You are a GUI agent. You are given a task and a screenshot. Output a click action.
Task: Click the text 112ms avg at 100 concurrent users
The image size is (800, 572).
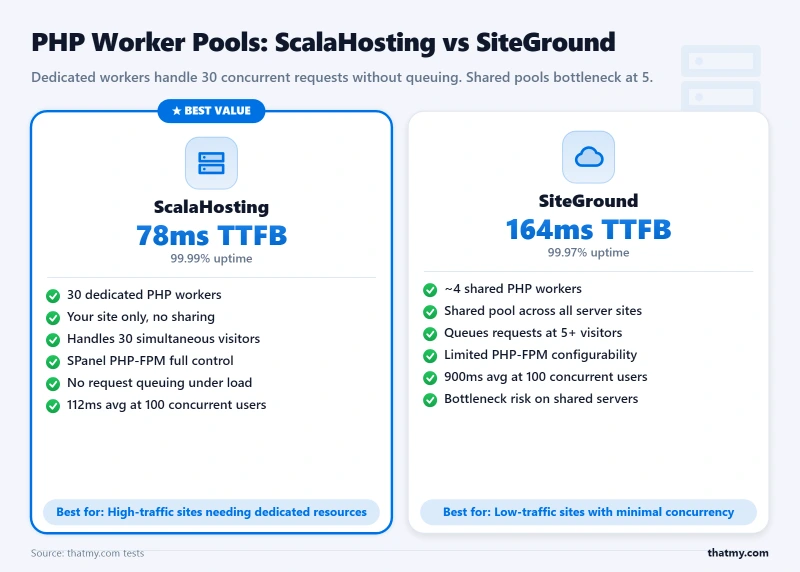166,405
